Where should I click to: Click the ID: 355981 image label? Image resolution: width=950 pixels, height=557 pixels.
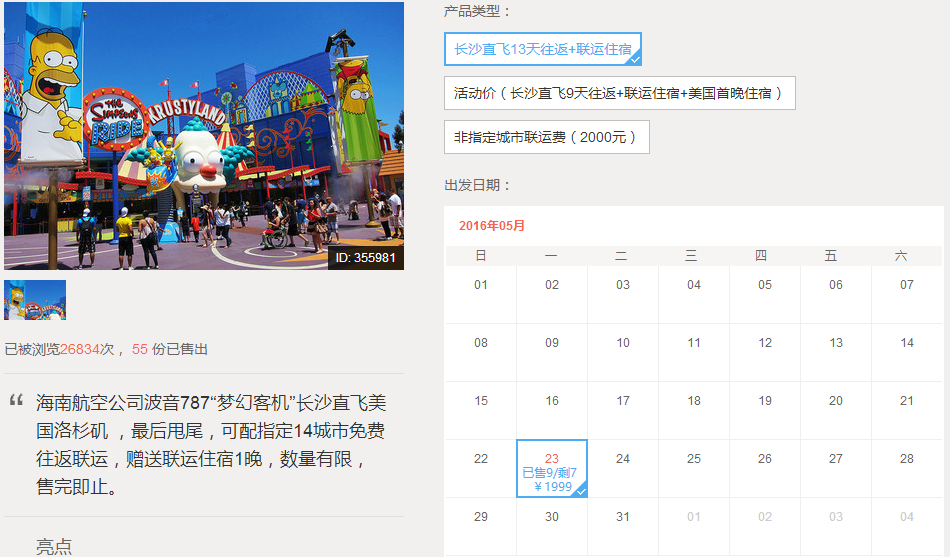[x=365, y=258]
